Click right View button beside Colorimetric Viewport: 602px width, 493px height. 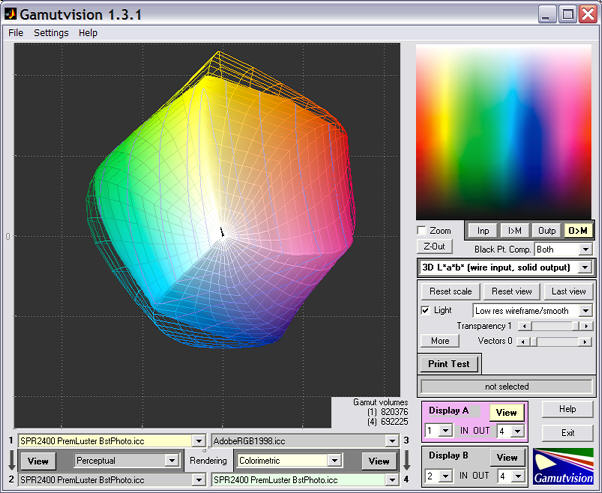click(379, 460)
